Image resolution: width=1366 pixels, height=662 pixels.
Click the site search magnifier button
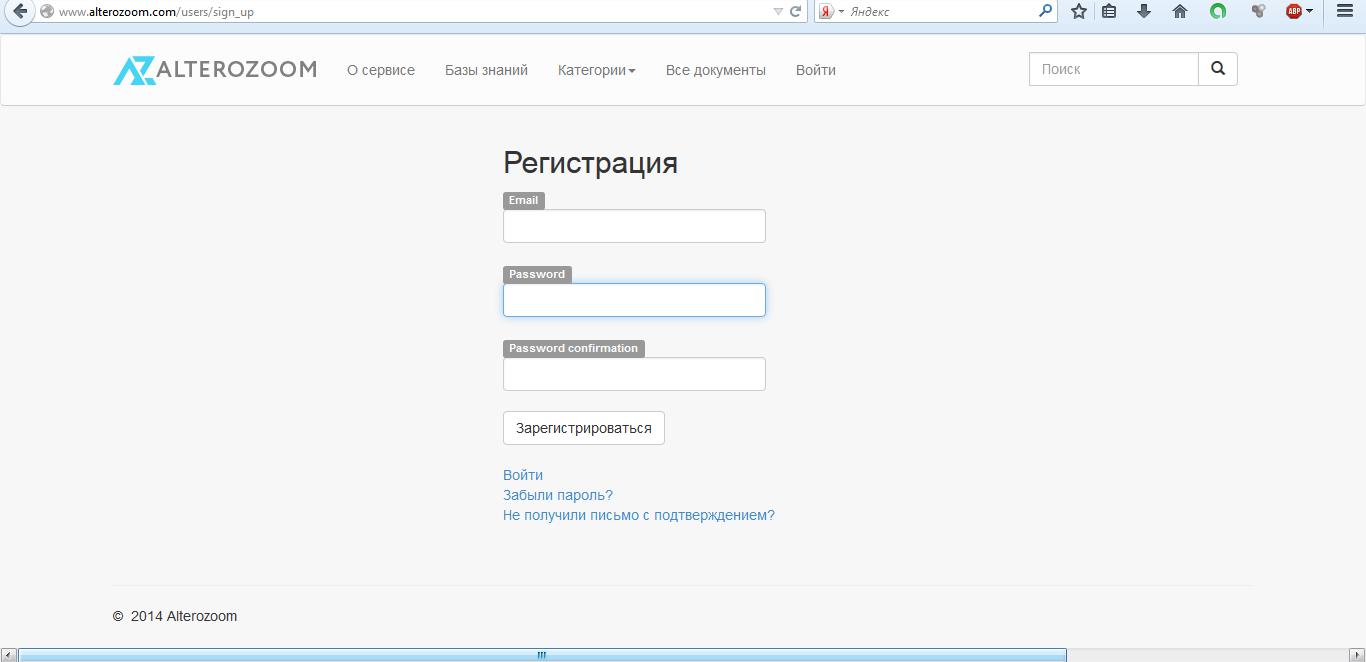[1217, 69]
